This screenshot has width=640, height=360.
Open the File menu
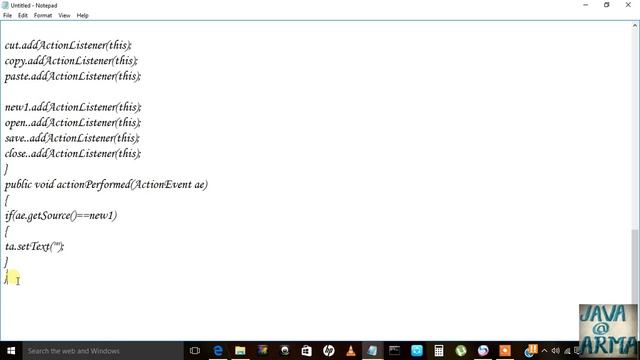(7, 16)
